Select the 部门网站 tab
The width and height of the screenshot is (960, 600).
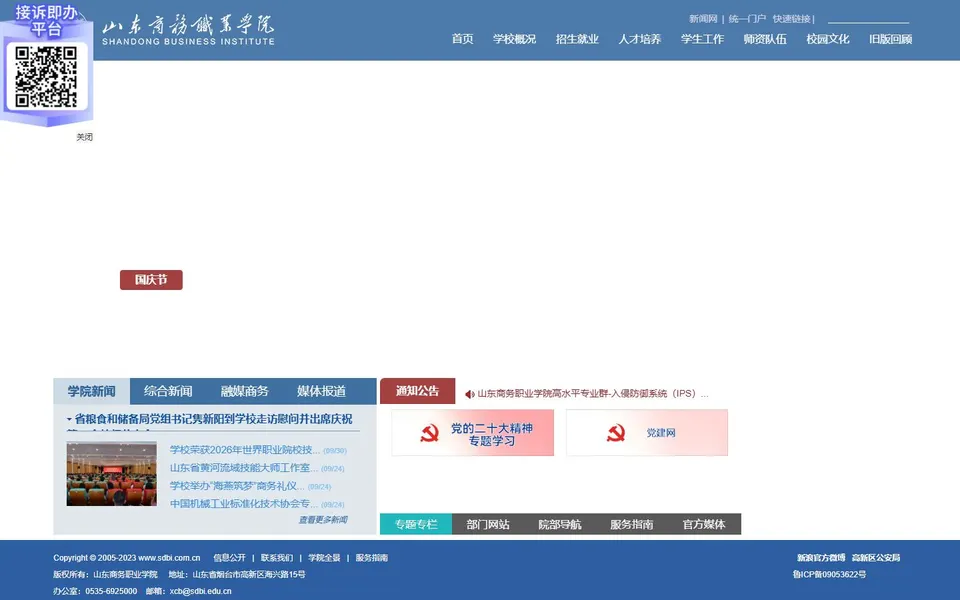pyautogui.click(x=488, y=524)
